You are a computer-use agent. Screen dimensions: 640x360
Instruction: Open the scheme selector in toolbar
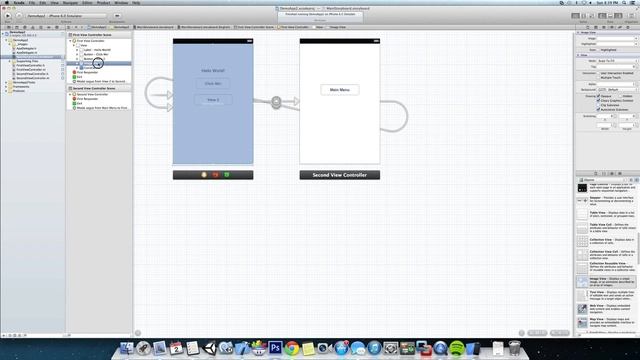(67, 16)
